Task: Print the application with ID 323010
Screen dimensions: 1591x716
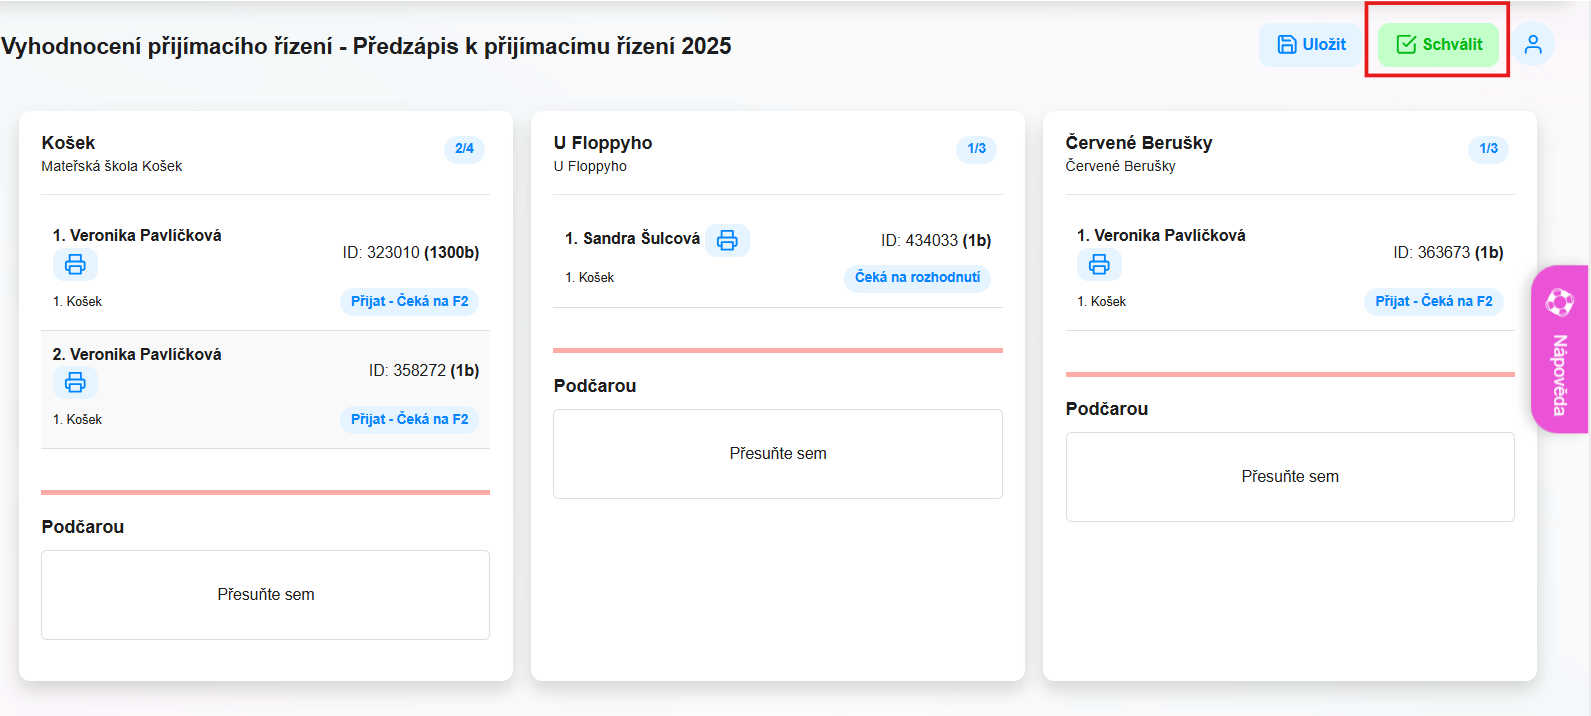Action: coord(75,265)
